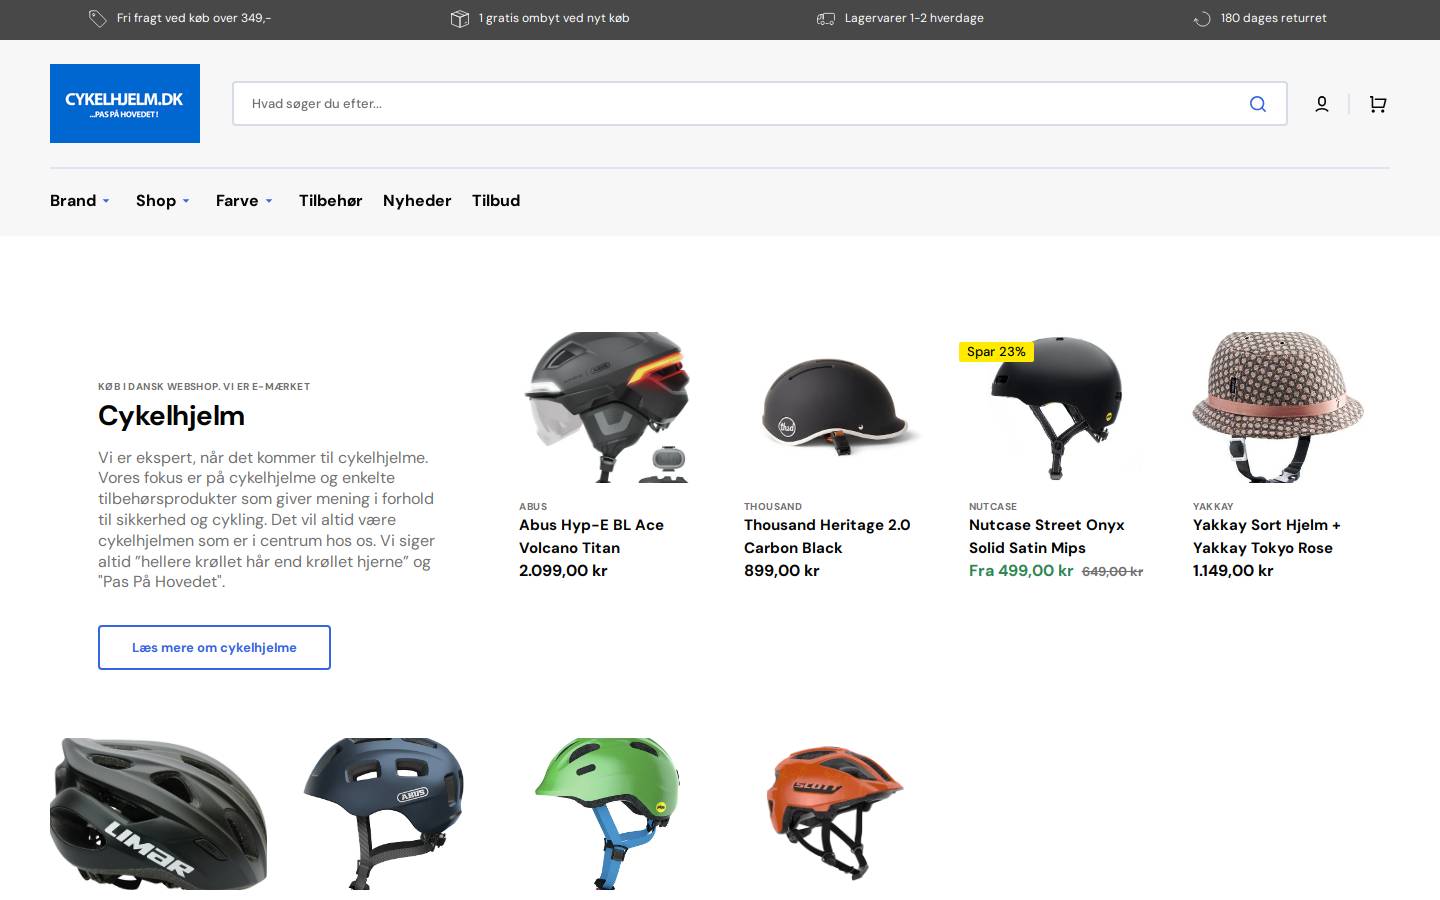Click the NUTCASE brand label

coord(993,507)
